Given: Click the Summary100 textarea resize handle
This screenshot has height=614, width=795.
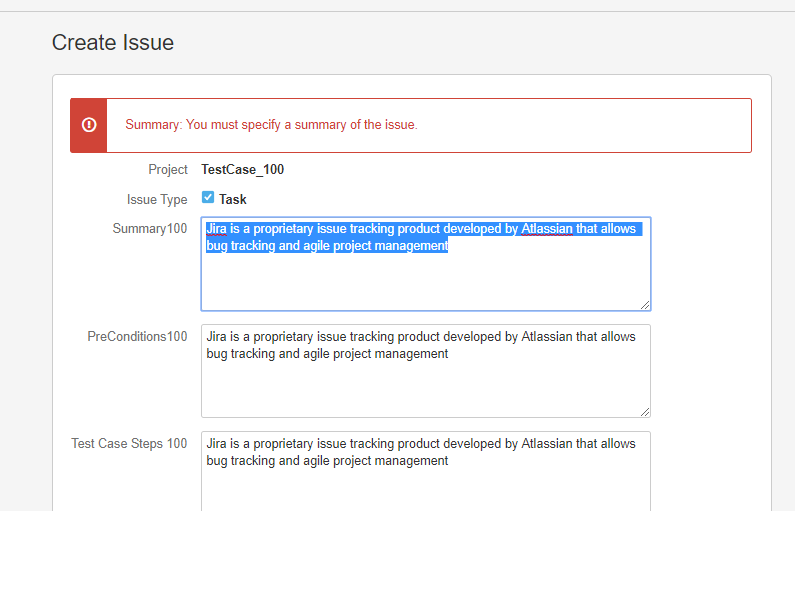Looking at the screenshot, I should [645, 305].
